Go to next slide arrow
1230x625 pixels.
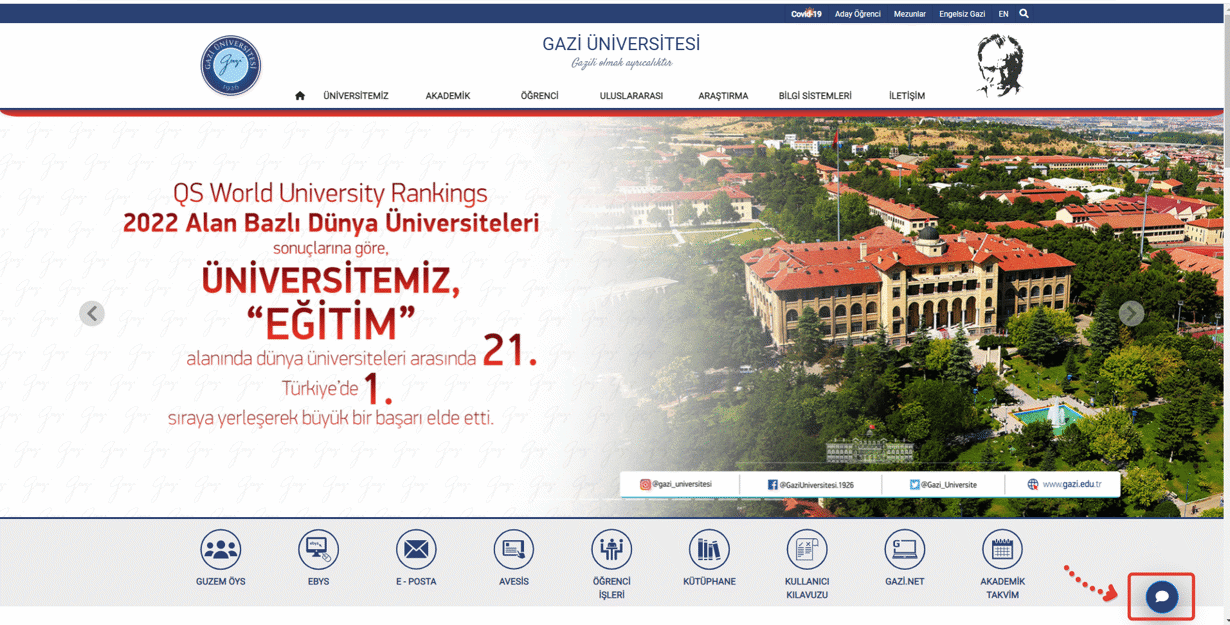point(1131,313)
